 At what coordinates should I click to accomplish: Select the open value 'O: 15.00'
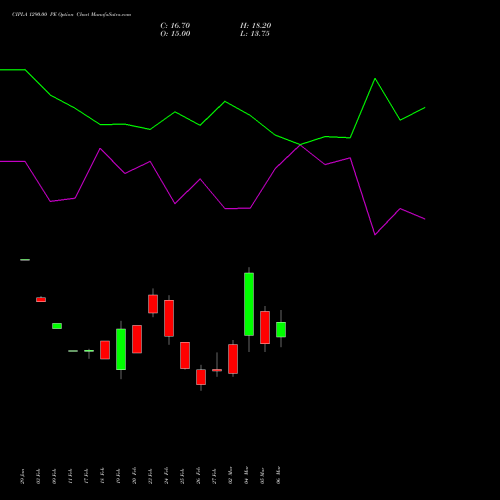point(175,34)
